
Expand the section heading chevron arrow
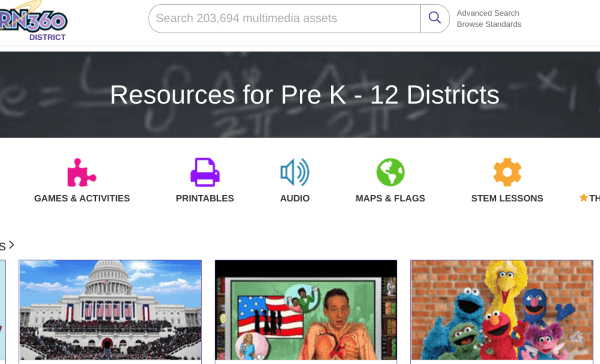coord(11,244)
